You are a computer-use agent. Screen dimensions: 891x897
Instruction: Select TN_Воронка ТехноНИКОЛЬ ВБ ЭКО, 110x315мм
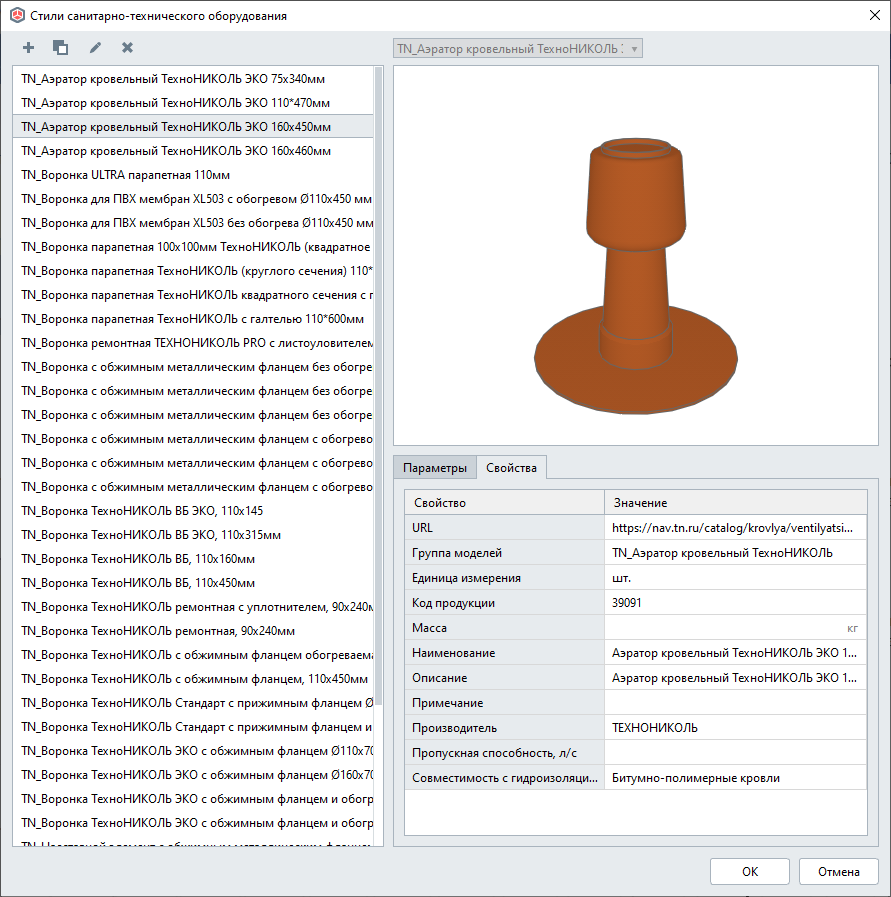coord(193,535)
